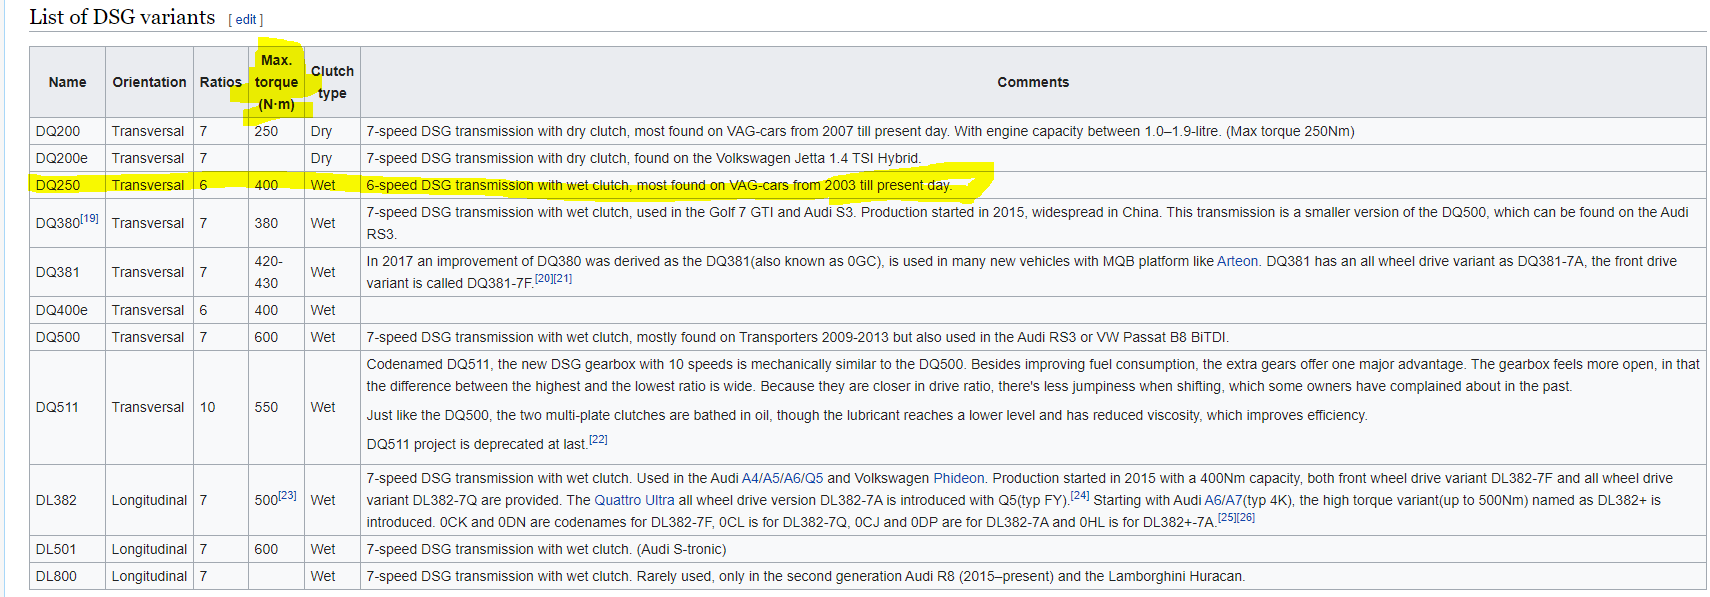Open footnote 23 beside 500 torque
The width and height of the screenshot is (1710, 597).
pos(287,495)
